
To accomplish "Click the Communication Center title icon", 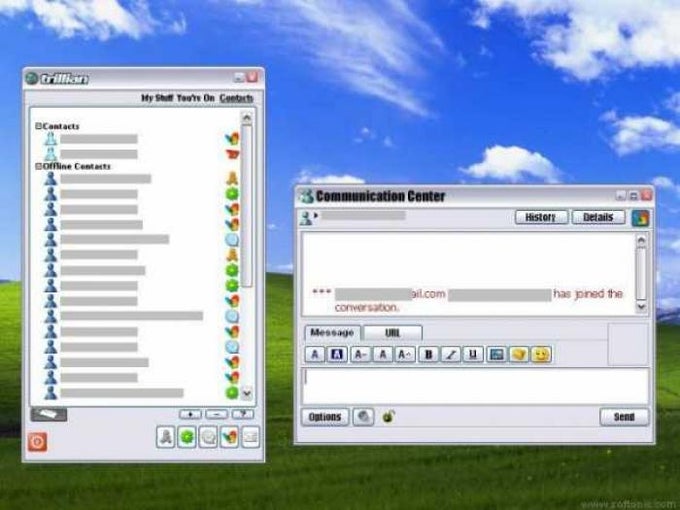I will (x=307, y=196).
